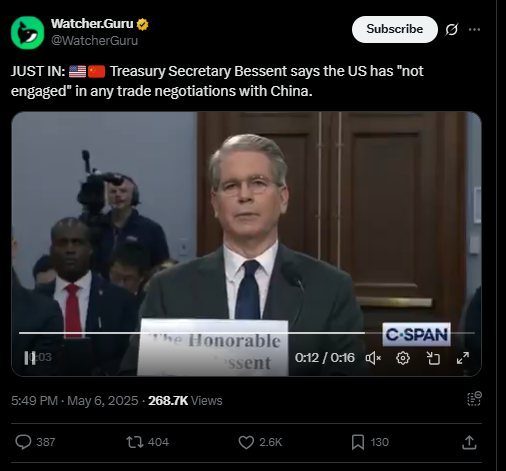506x471 pixels.
Task: Repost the tweet with 404 reposts
Action: pos(135,442)
